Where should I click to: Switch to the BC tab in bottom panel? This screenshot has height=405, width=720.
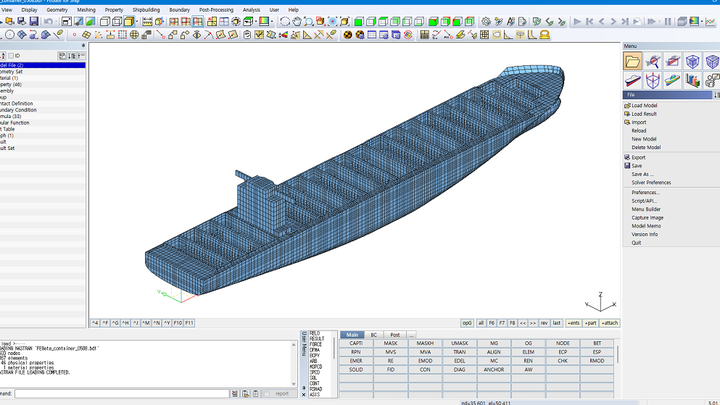pos(374,335)
